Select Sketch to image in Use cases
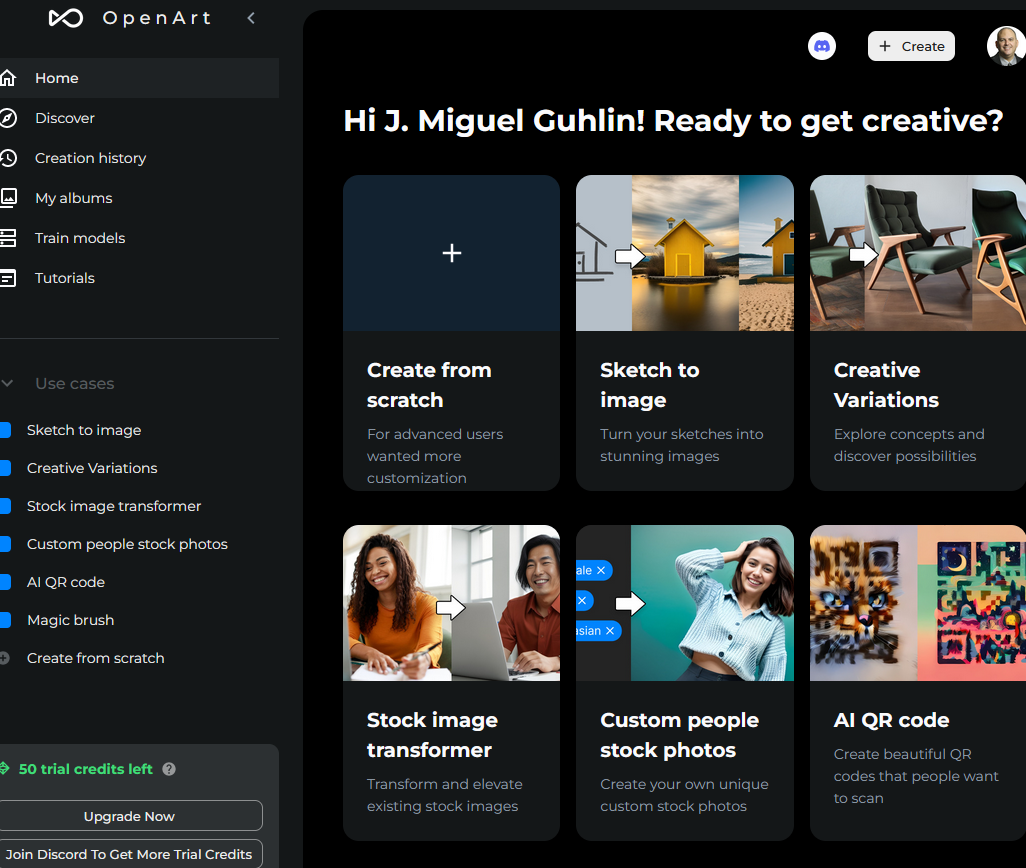Screen dimensions: 1026x868 click(x=84, y=430)
